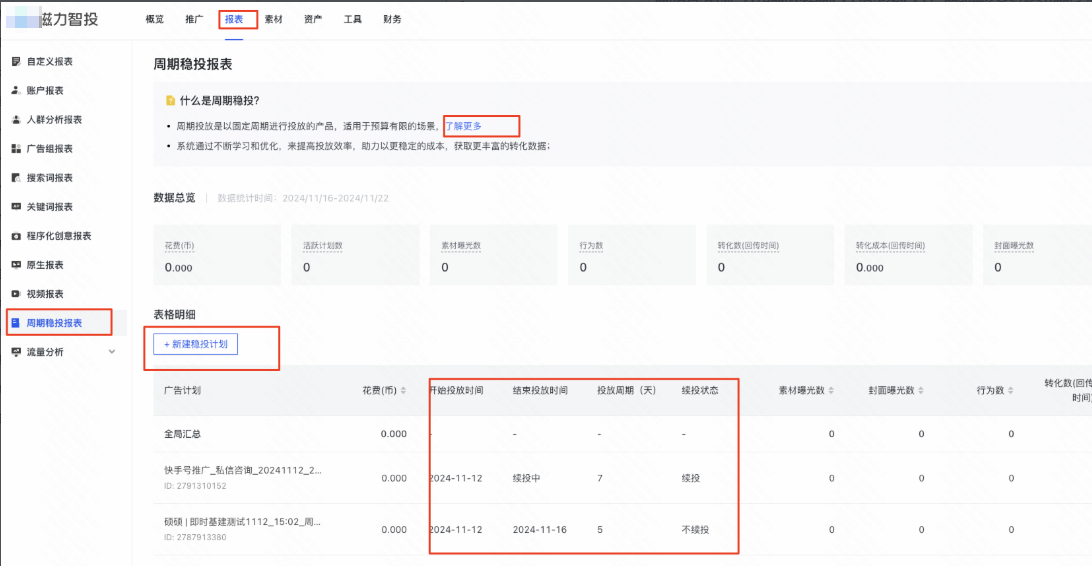Open 视频报表 in the sidebar
The image size is (1092, 566).
(45, 294)
